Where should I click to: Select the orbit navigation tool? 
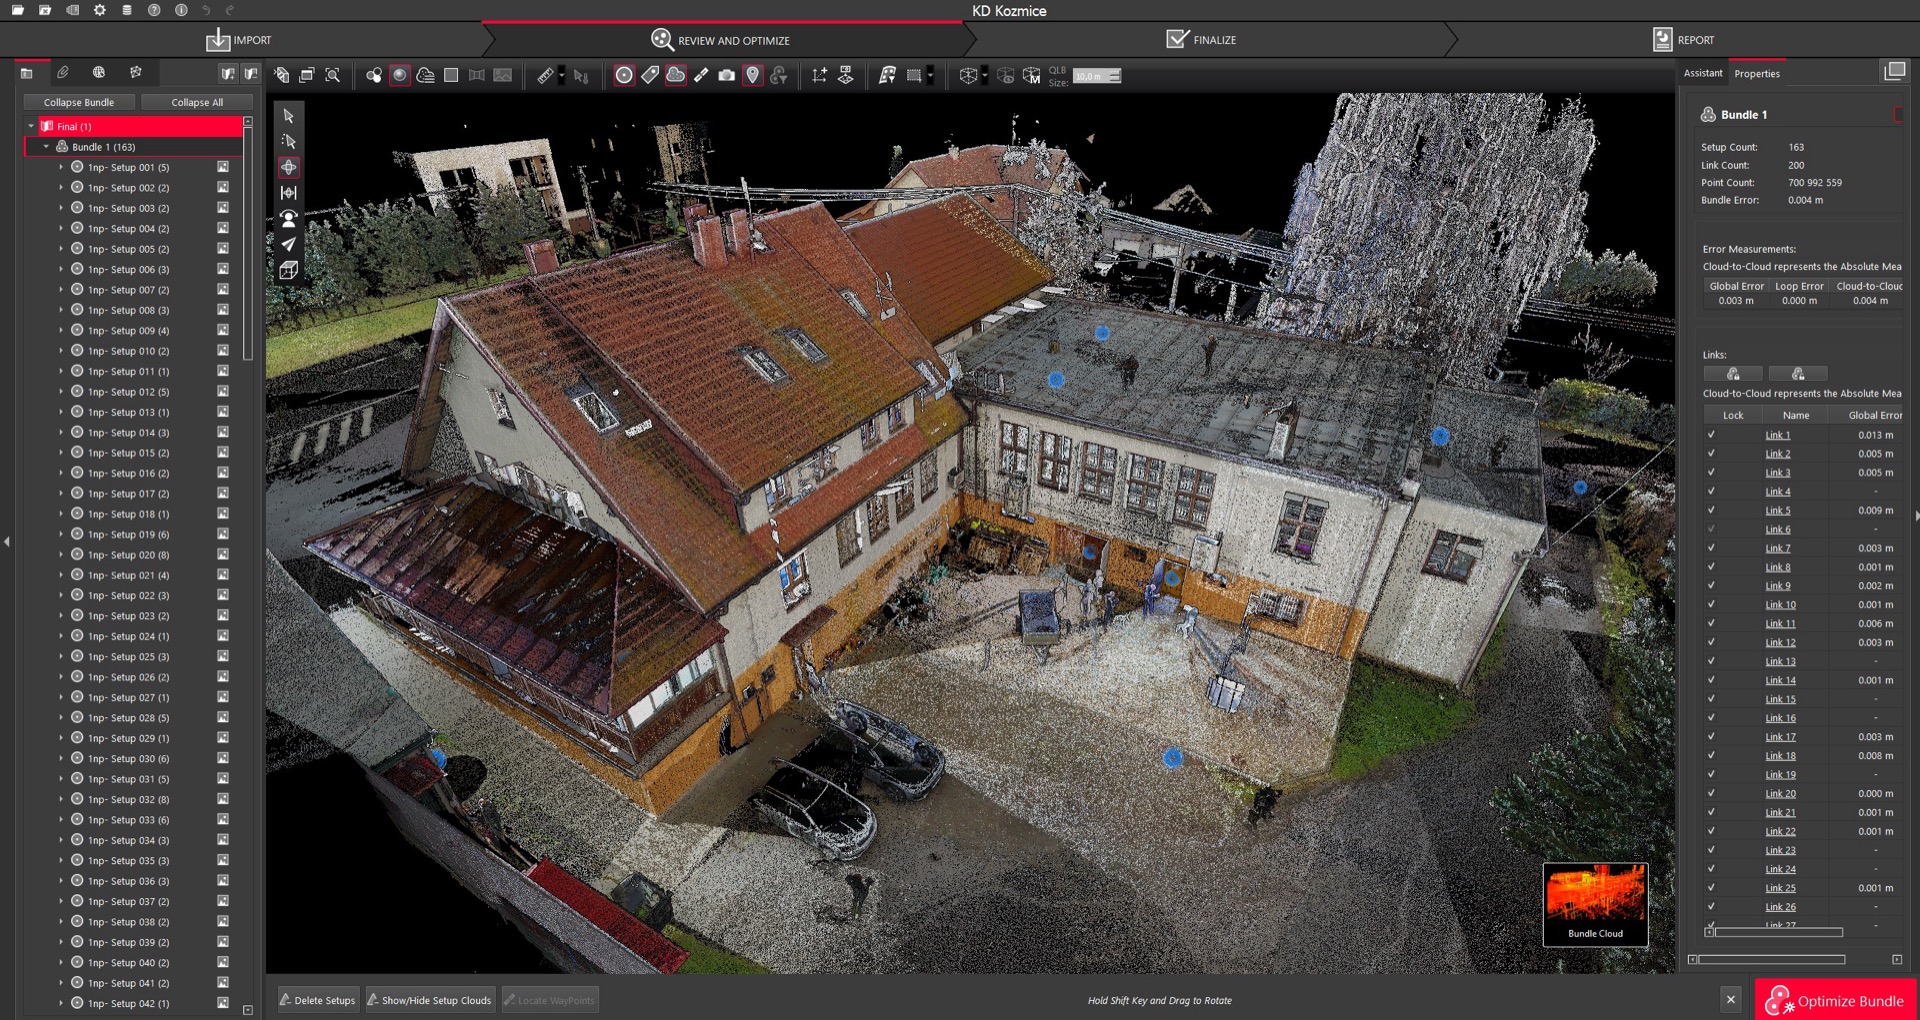(x=289, y=167)
